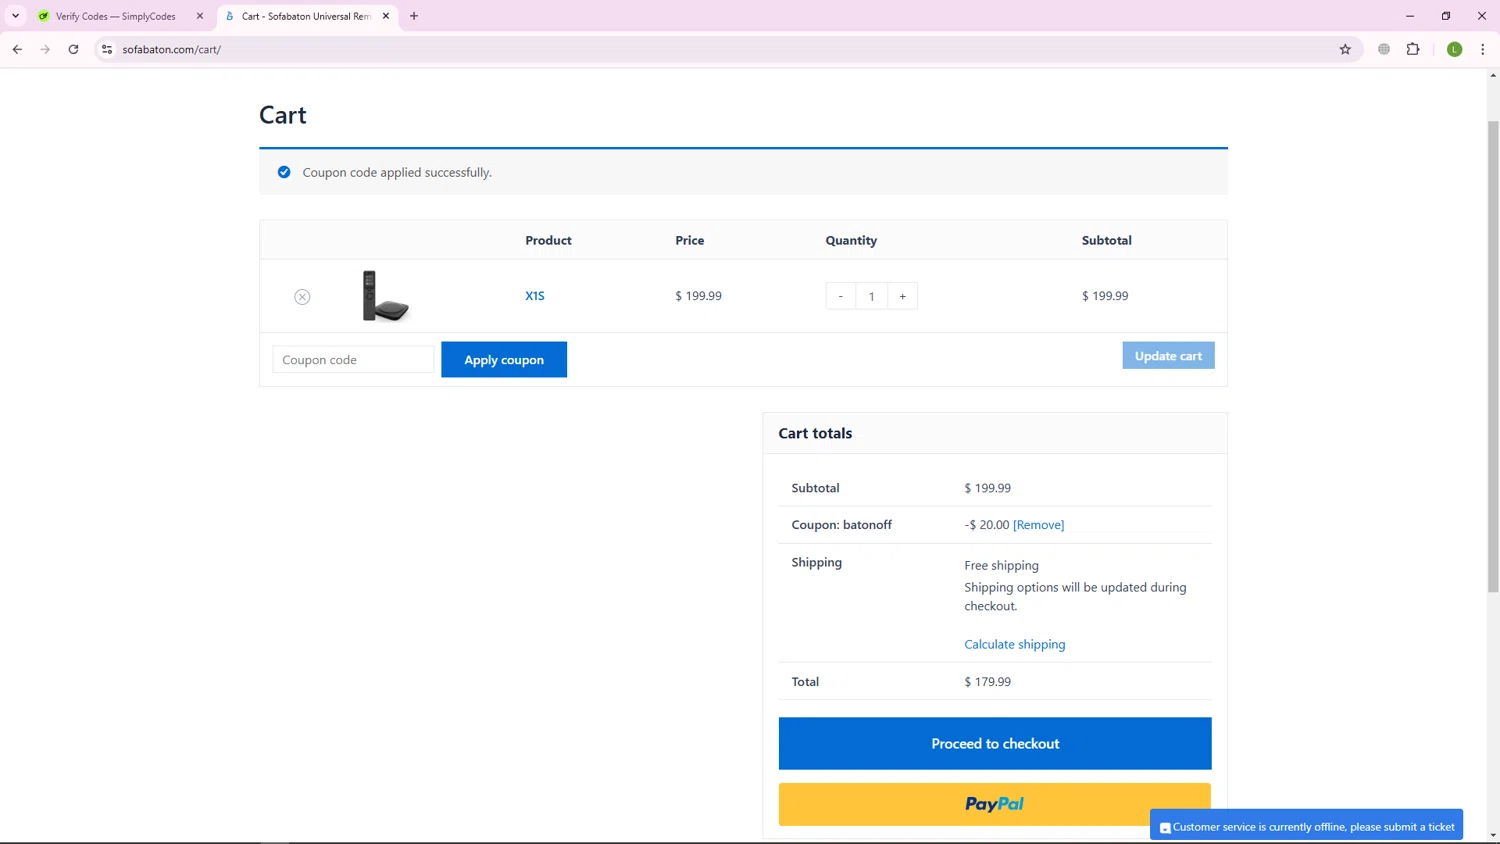The width and height of the screenshot is (1500, 844).
Task: Click the browser back arrow
Action: (17, 49)
